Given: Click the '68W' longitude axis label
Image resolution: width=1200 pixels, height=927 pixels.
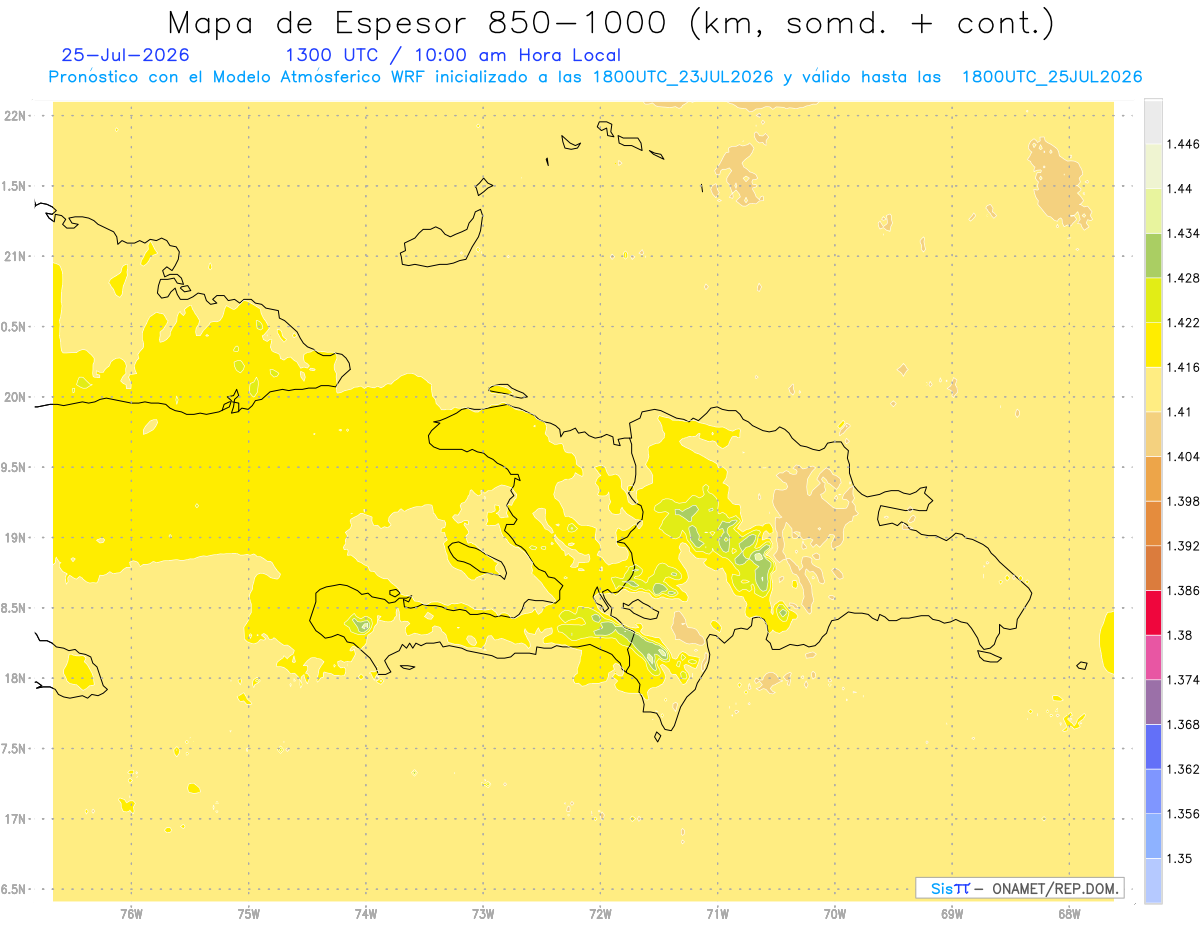Looking at the screenshot, I should pos(1069,912).
